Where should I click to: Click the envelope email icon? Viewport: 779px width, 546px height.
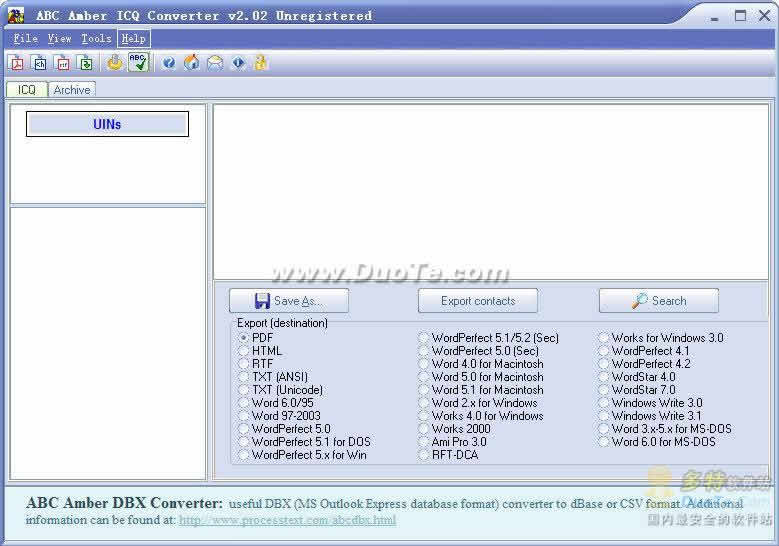click(x=215, y=63)
